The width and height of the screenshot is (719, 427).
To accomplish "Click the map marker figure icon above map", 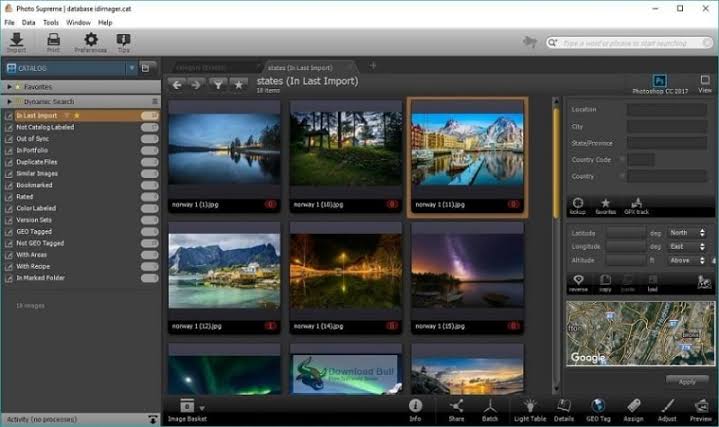I will (704, 282).
